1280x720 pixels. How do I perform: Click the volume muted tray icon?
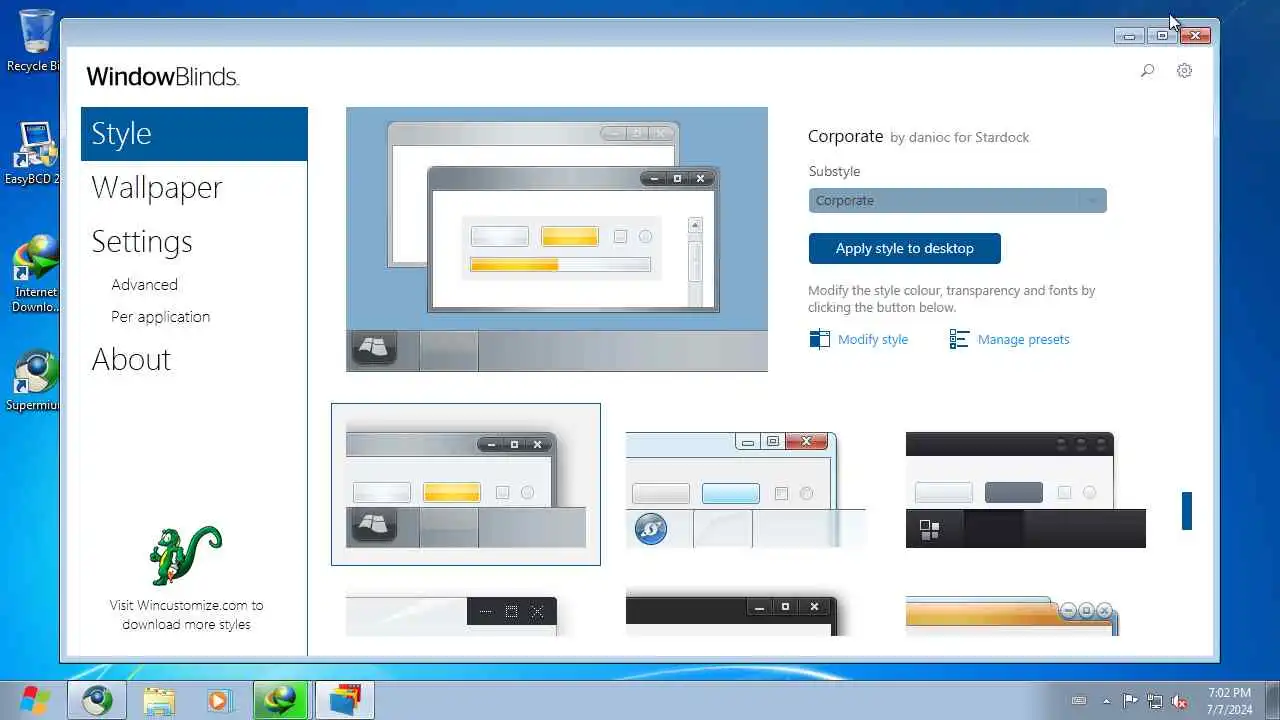coord(1180,701)
